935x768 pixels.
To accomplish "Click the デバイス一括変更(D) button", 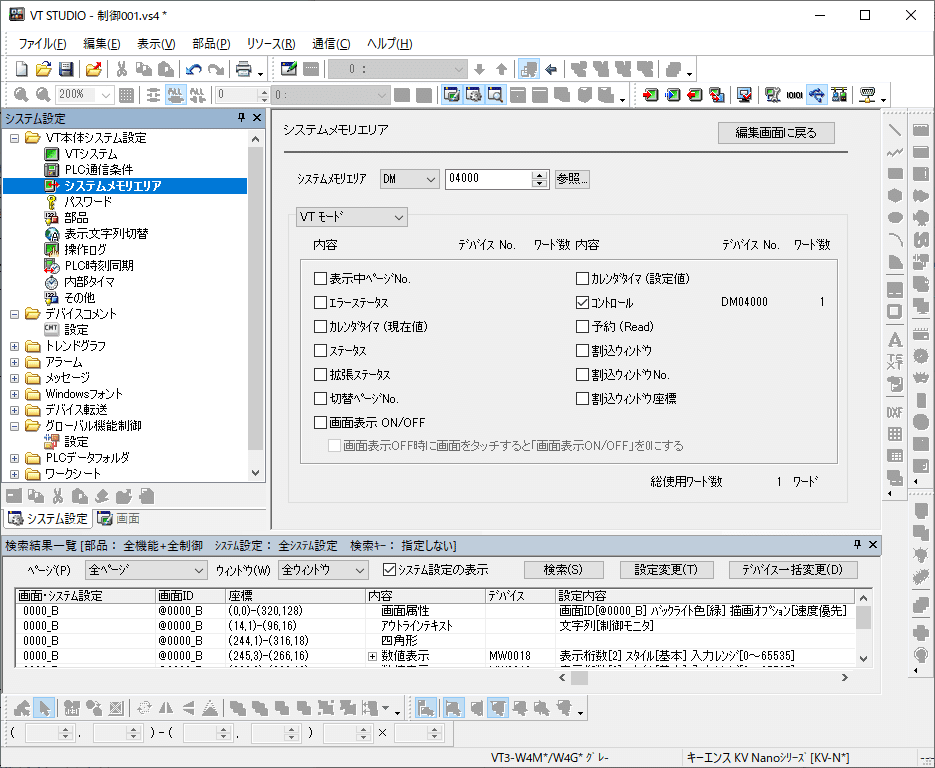I will pos(792,570).
